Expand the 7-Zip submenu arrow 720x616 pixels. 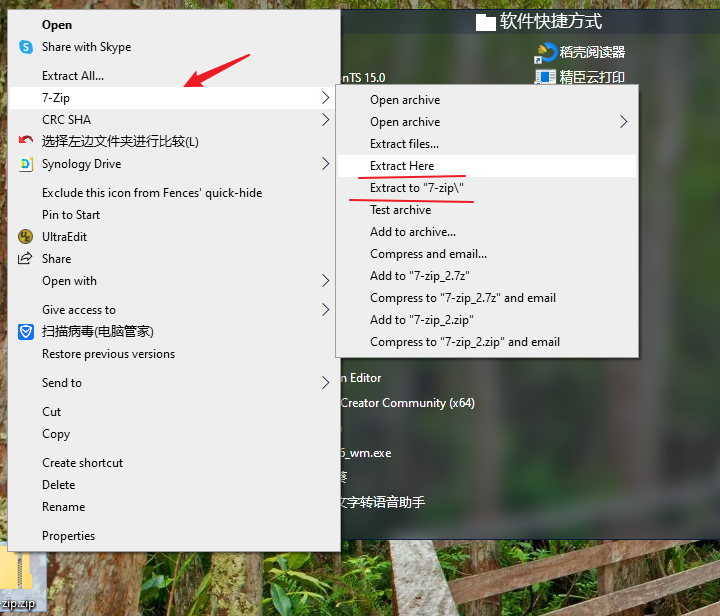pyautogui.click(x=326, y=98)
